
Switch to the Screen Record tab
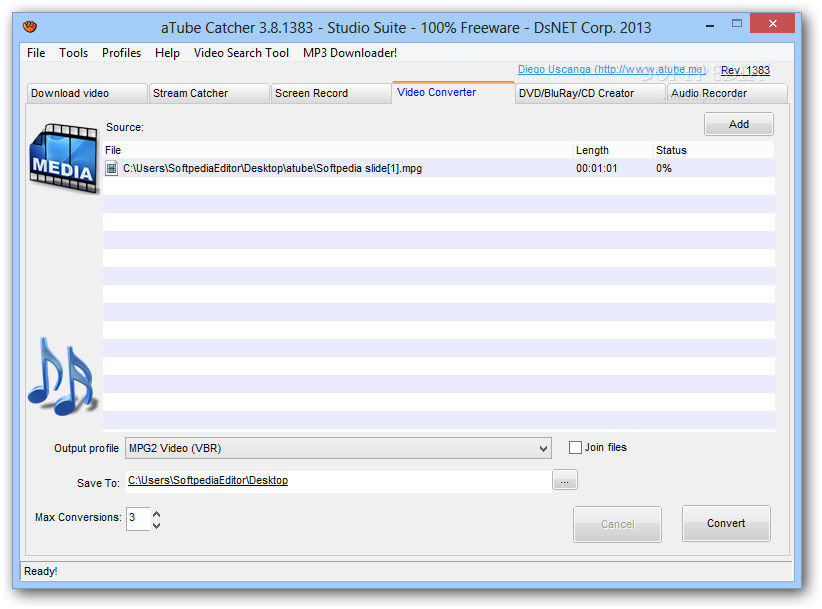click(x=331, y=93)
